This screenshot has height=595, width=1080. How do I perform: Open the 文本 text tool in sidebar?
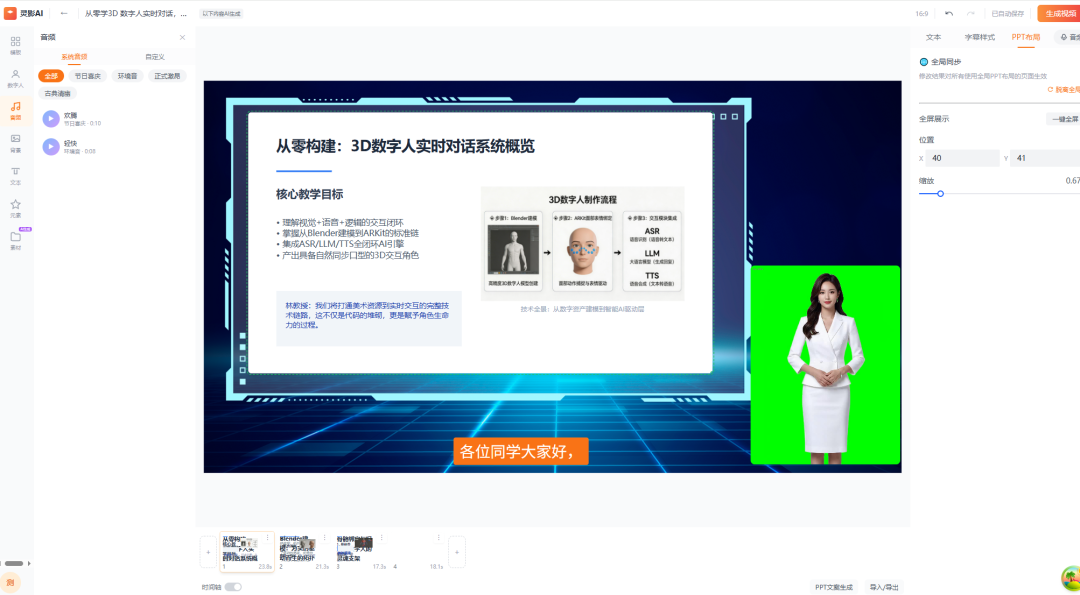click(15, 176)
